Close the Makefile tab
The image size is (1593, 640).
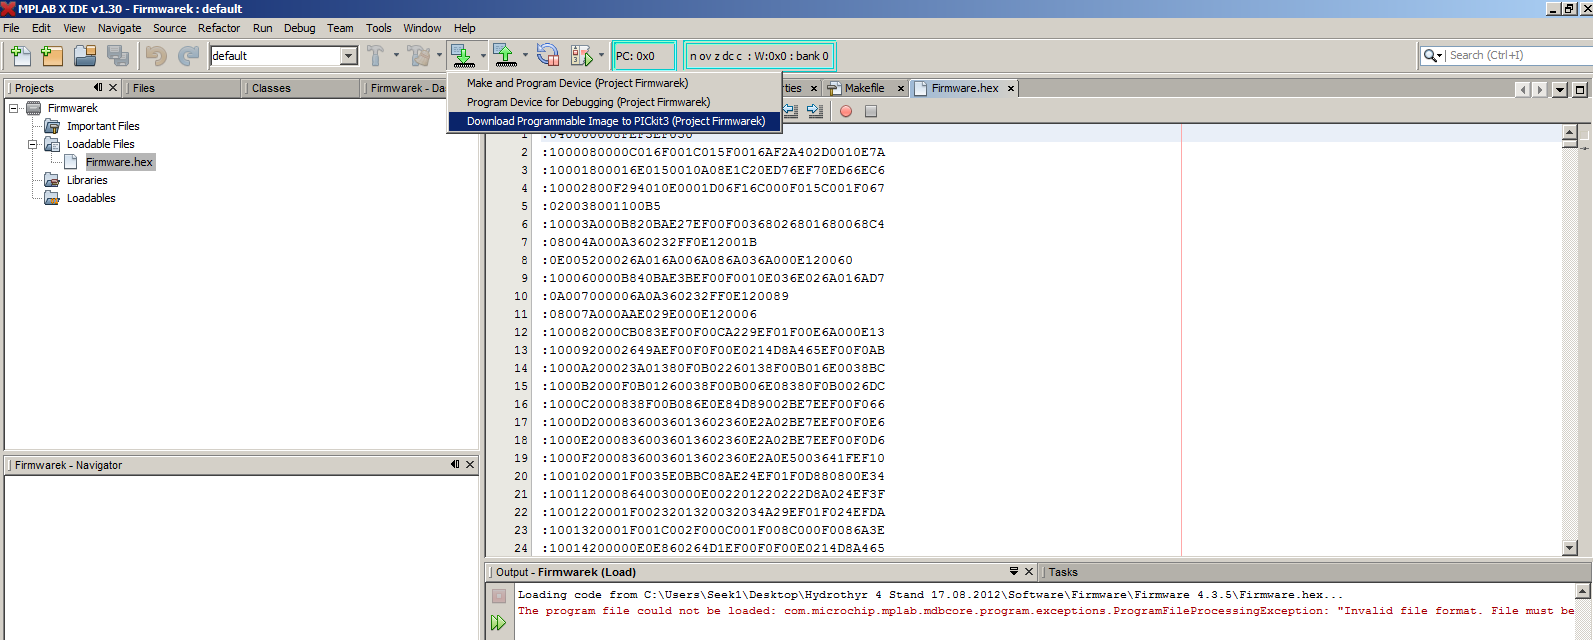(900, 89)
